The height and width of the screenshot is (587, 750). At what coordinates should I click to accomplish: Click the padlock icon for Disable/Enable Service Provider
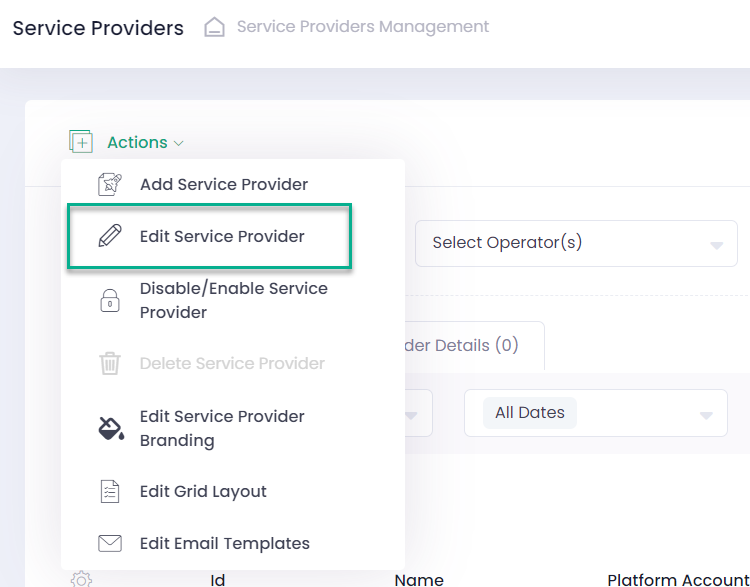point(110,301)
